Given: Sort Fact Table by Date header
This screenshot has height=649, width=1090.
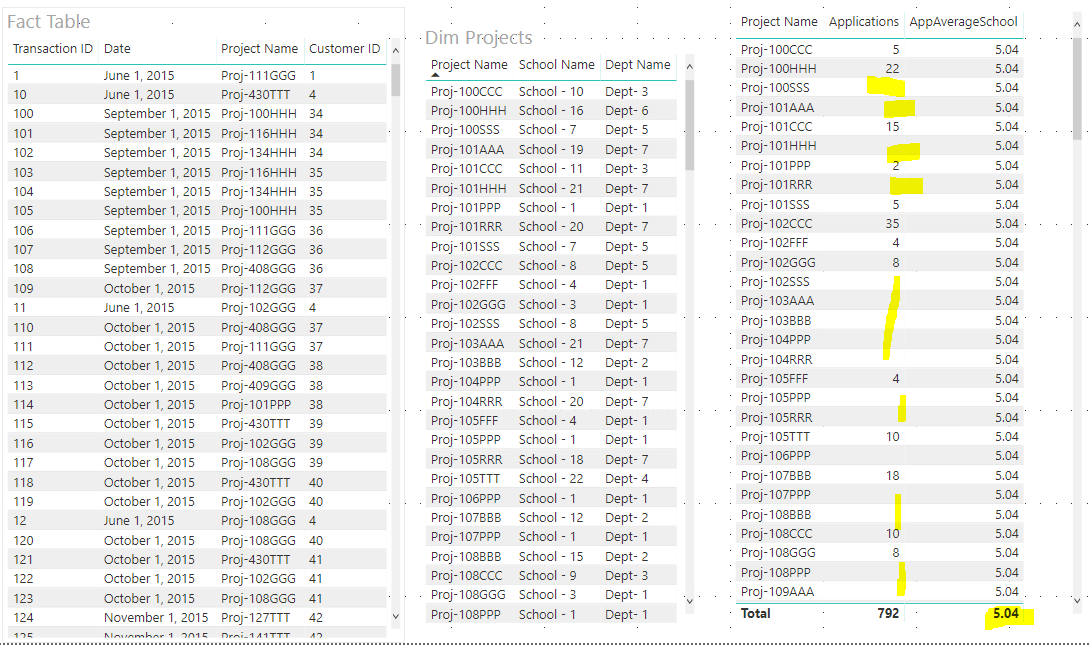Looking at the screenshot, I should point(117,49).
